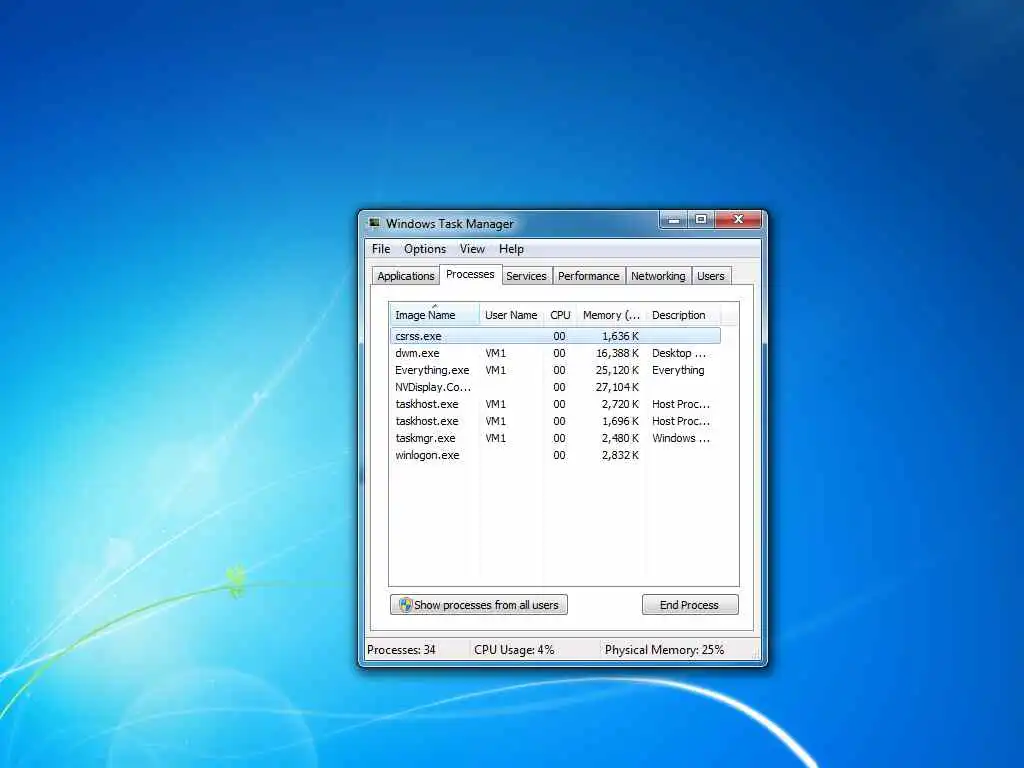Maximize the Windows Task Manager window

tap(701, 220)
